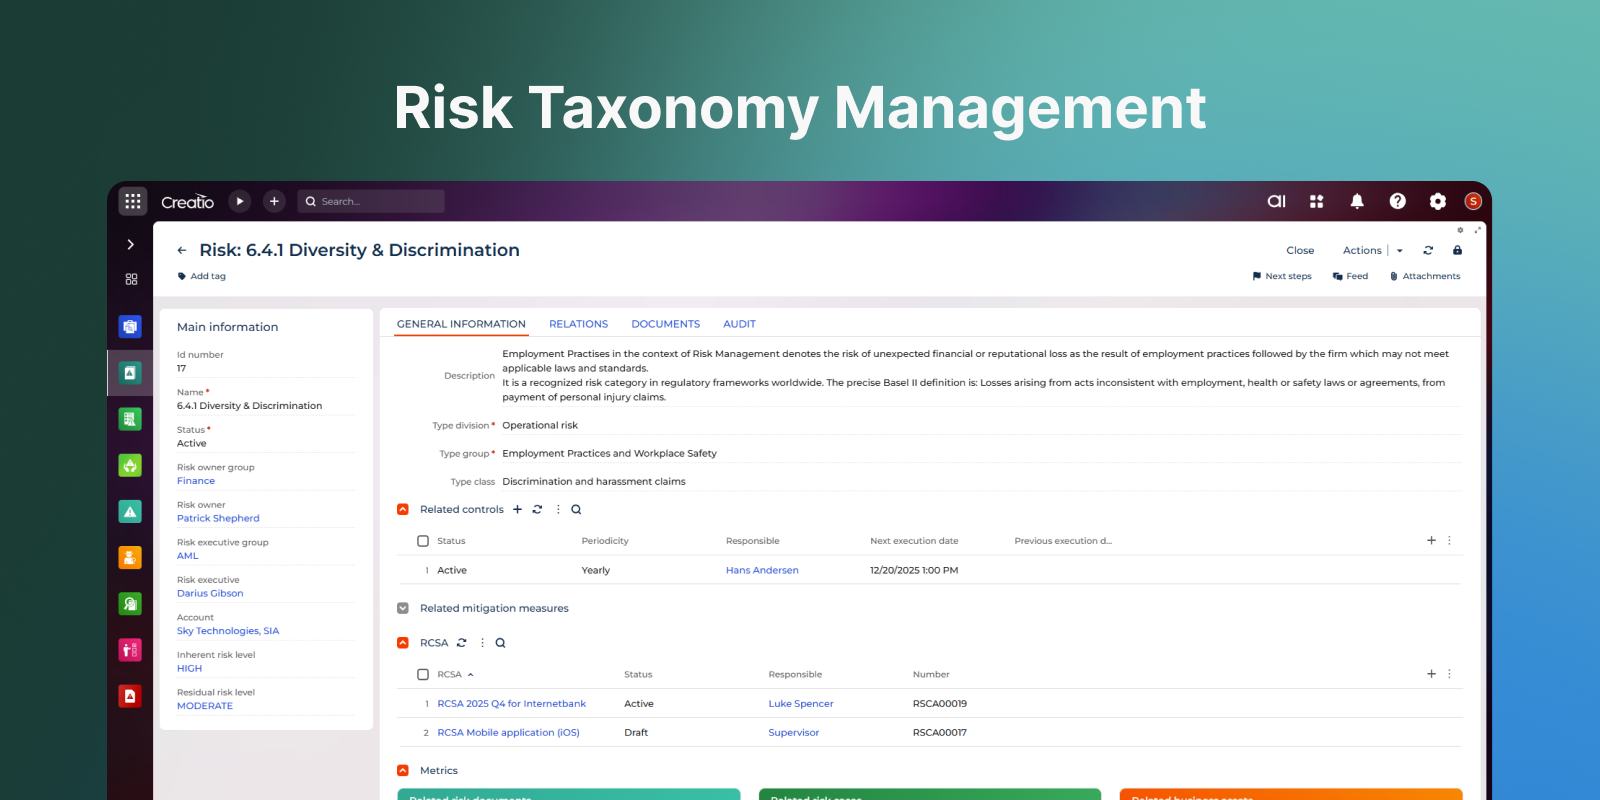Search within the RCSA list
Screen dimensions: 1600x800
(x=500, y=643)
